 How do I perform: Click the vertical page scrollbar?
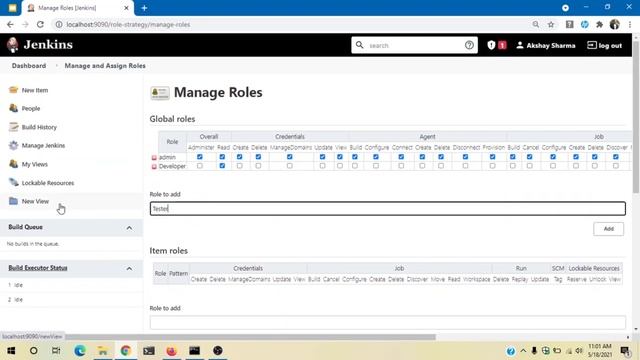point(636,116)
